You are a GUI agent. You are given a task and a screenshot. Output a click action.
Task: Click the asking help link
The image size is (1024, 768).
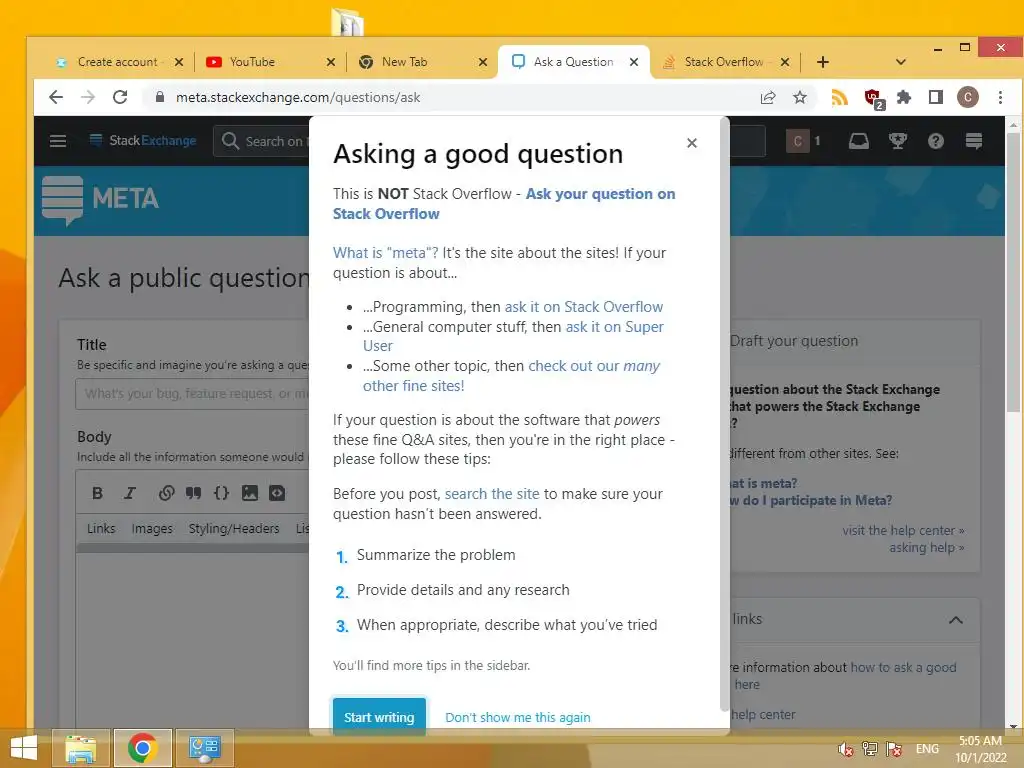coord(927,547)
